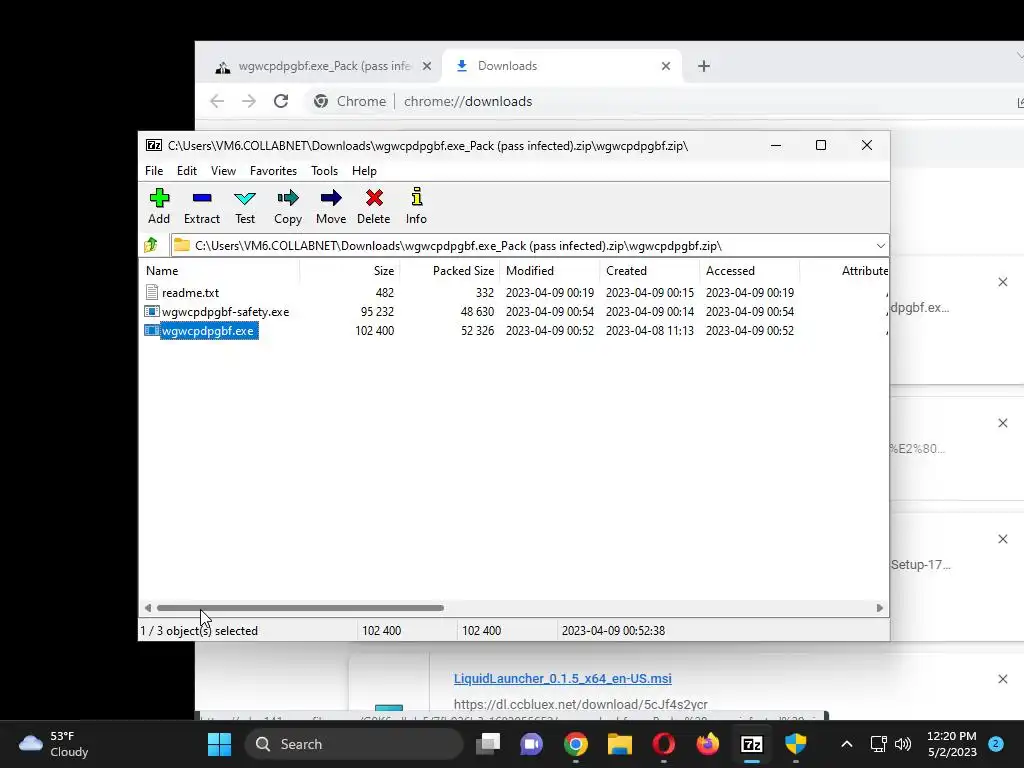Close the Downloads tab in Chrome
Screen dimensions: 1024x768
coord(665,66)
